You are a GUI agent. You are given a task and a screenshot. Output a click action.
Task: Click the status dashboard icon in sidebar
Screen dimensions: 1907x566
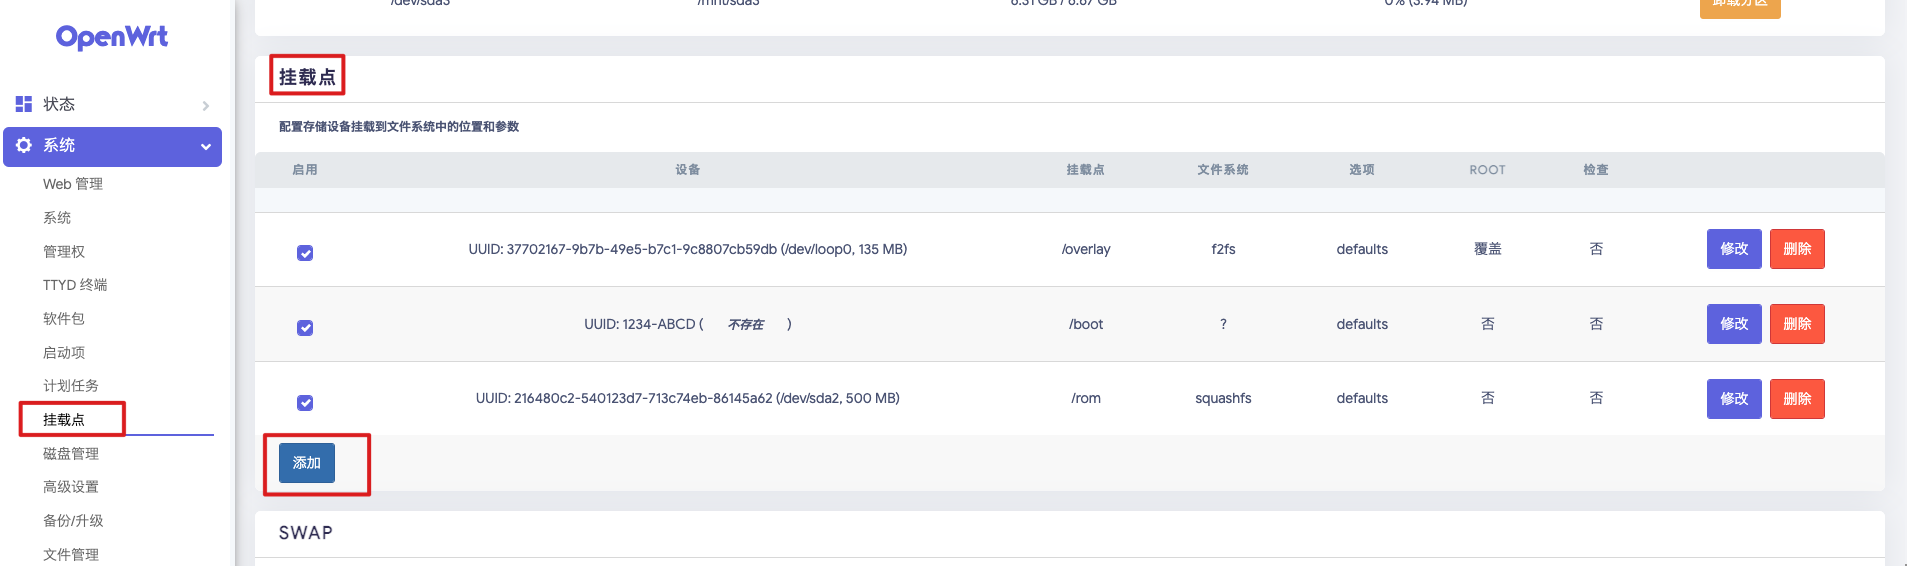tap(24, 104)
